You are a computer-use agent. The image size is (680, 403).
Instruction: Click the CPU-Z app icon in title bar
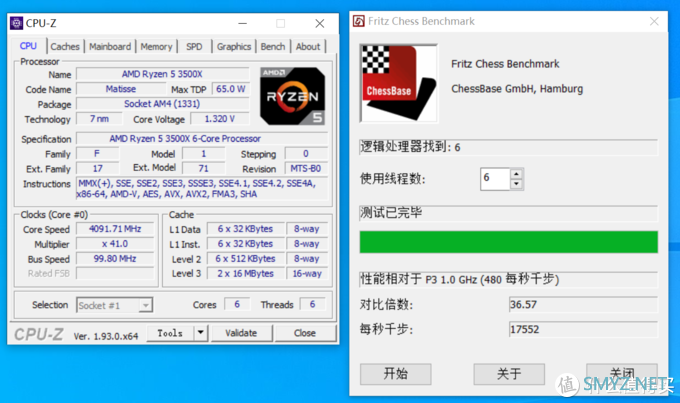coord(16,23)
